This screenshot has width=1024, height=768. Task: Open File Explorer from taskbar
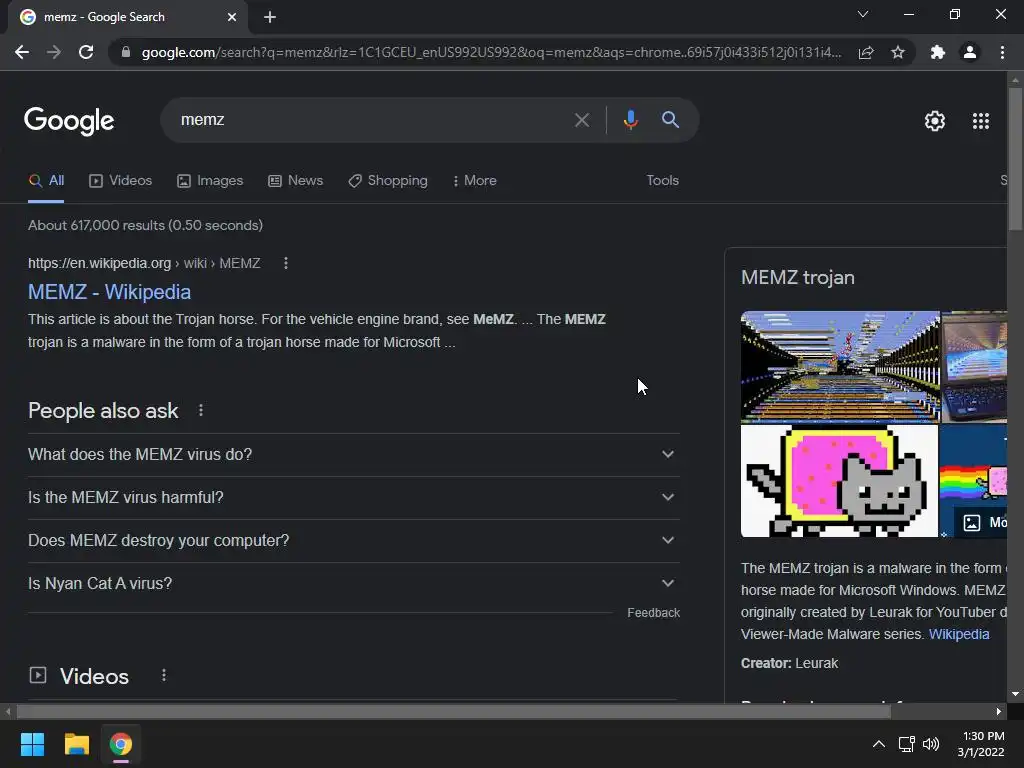pos(76,744)
